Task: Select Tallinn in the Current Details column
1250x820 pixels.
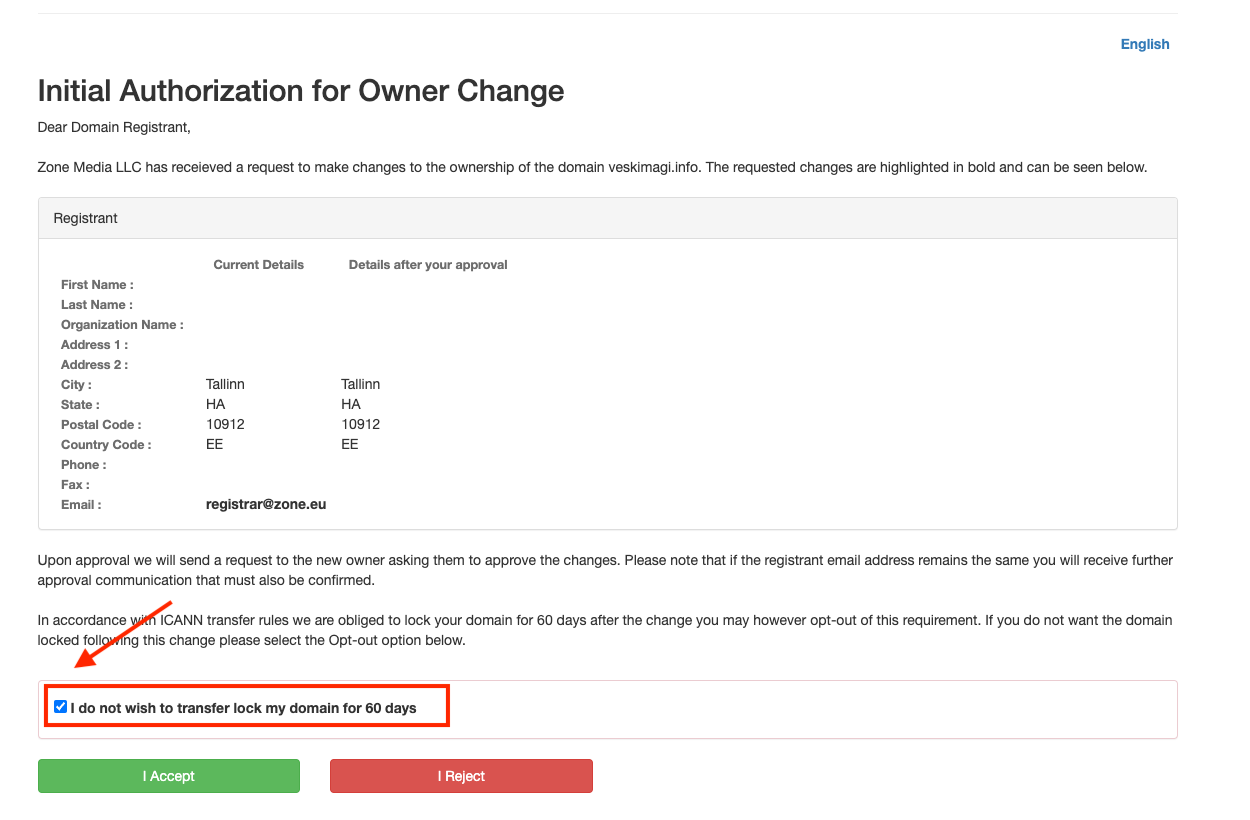Action: (x=225, y=385)
